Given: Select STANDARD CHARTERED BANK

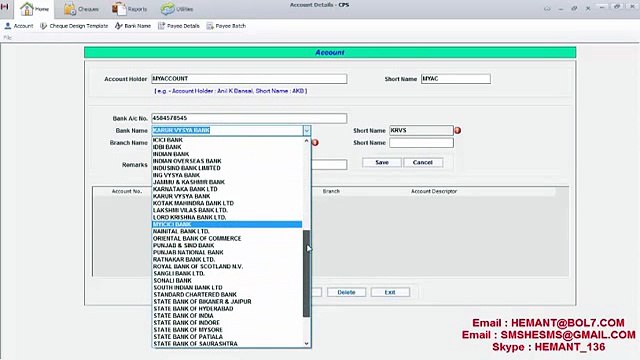Looking at the screenshot, I should coord(227,295).
